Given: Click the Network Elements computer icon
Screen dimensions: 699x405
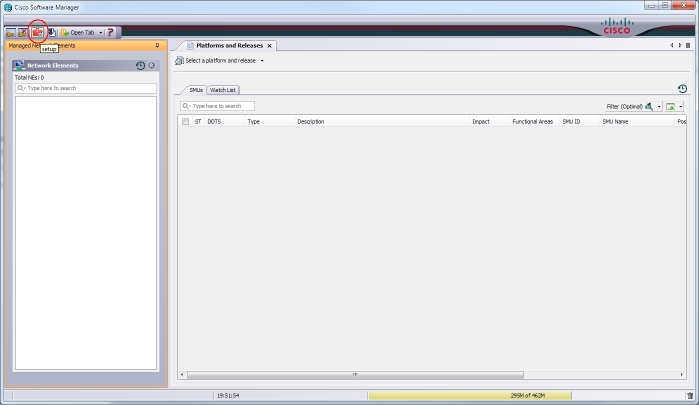Looking at the screenshot, I should [x=19, y=65].
